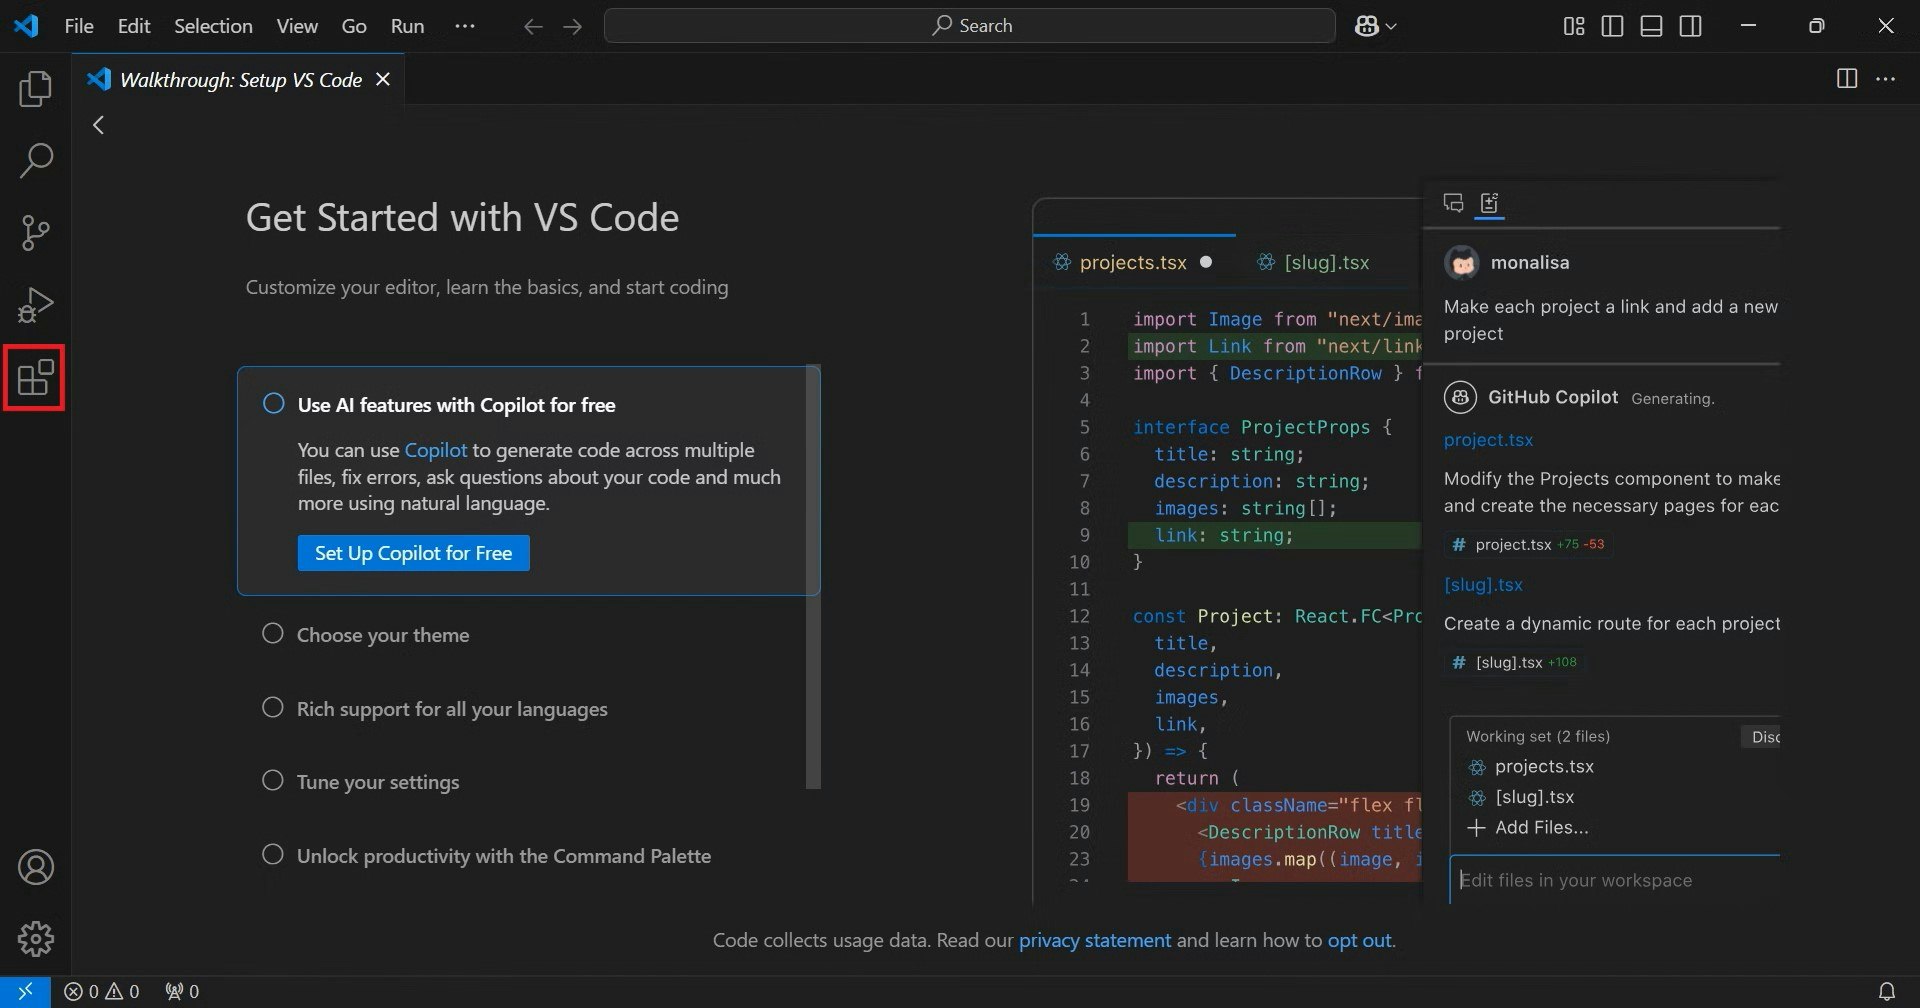Open the Run and Debug view
Screen dimensions: 1920x1008
coord(36,305)
